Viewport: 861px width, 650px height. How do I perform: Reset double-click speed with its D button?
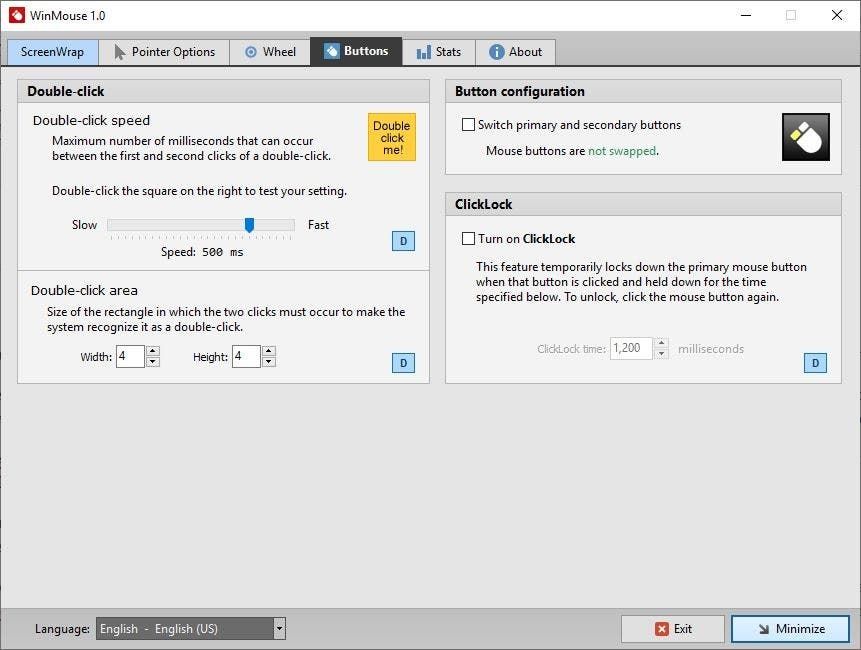403,241
